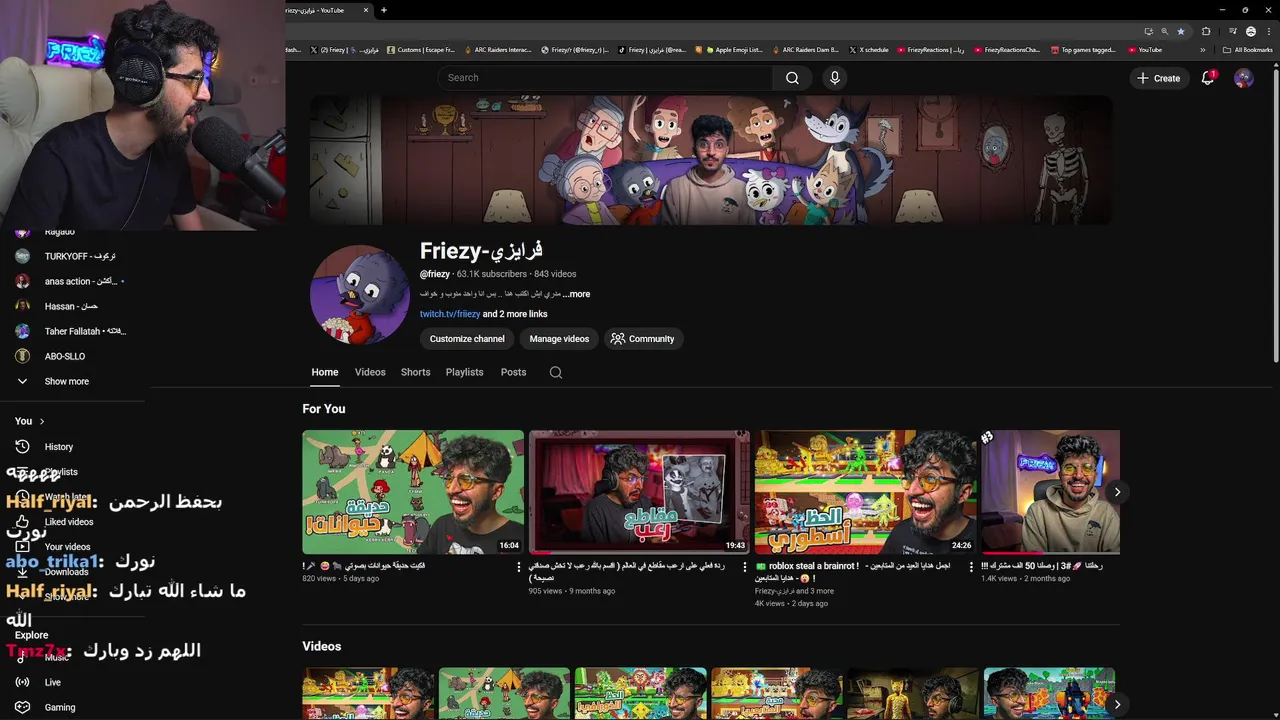Image resolution: width=1280 pixels, height=720 pixels.
Task: Expand the You section chevron
Action: 42,421
